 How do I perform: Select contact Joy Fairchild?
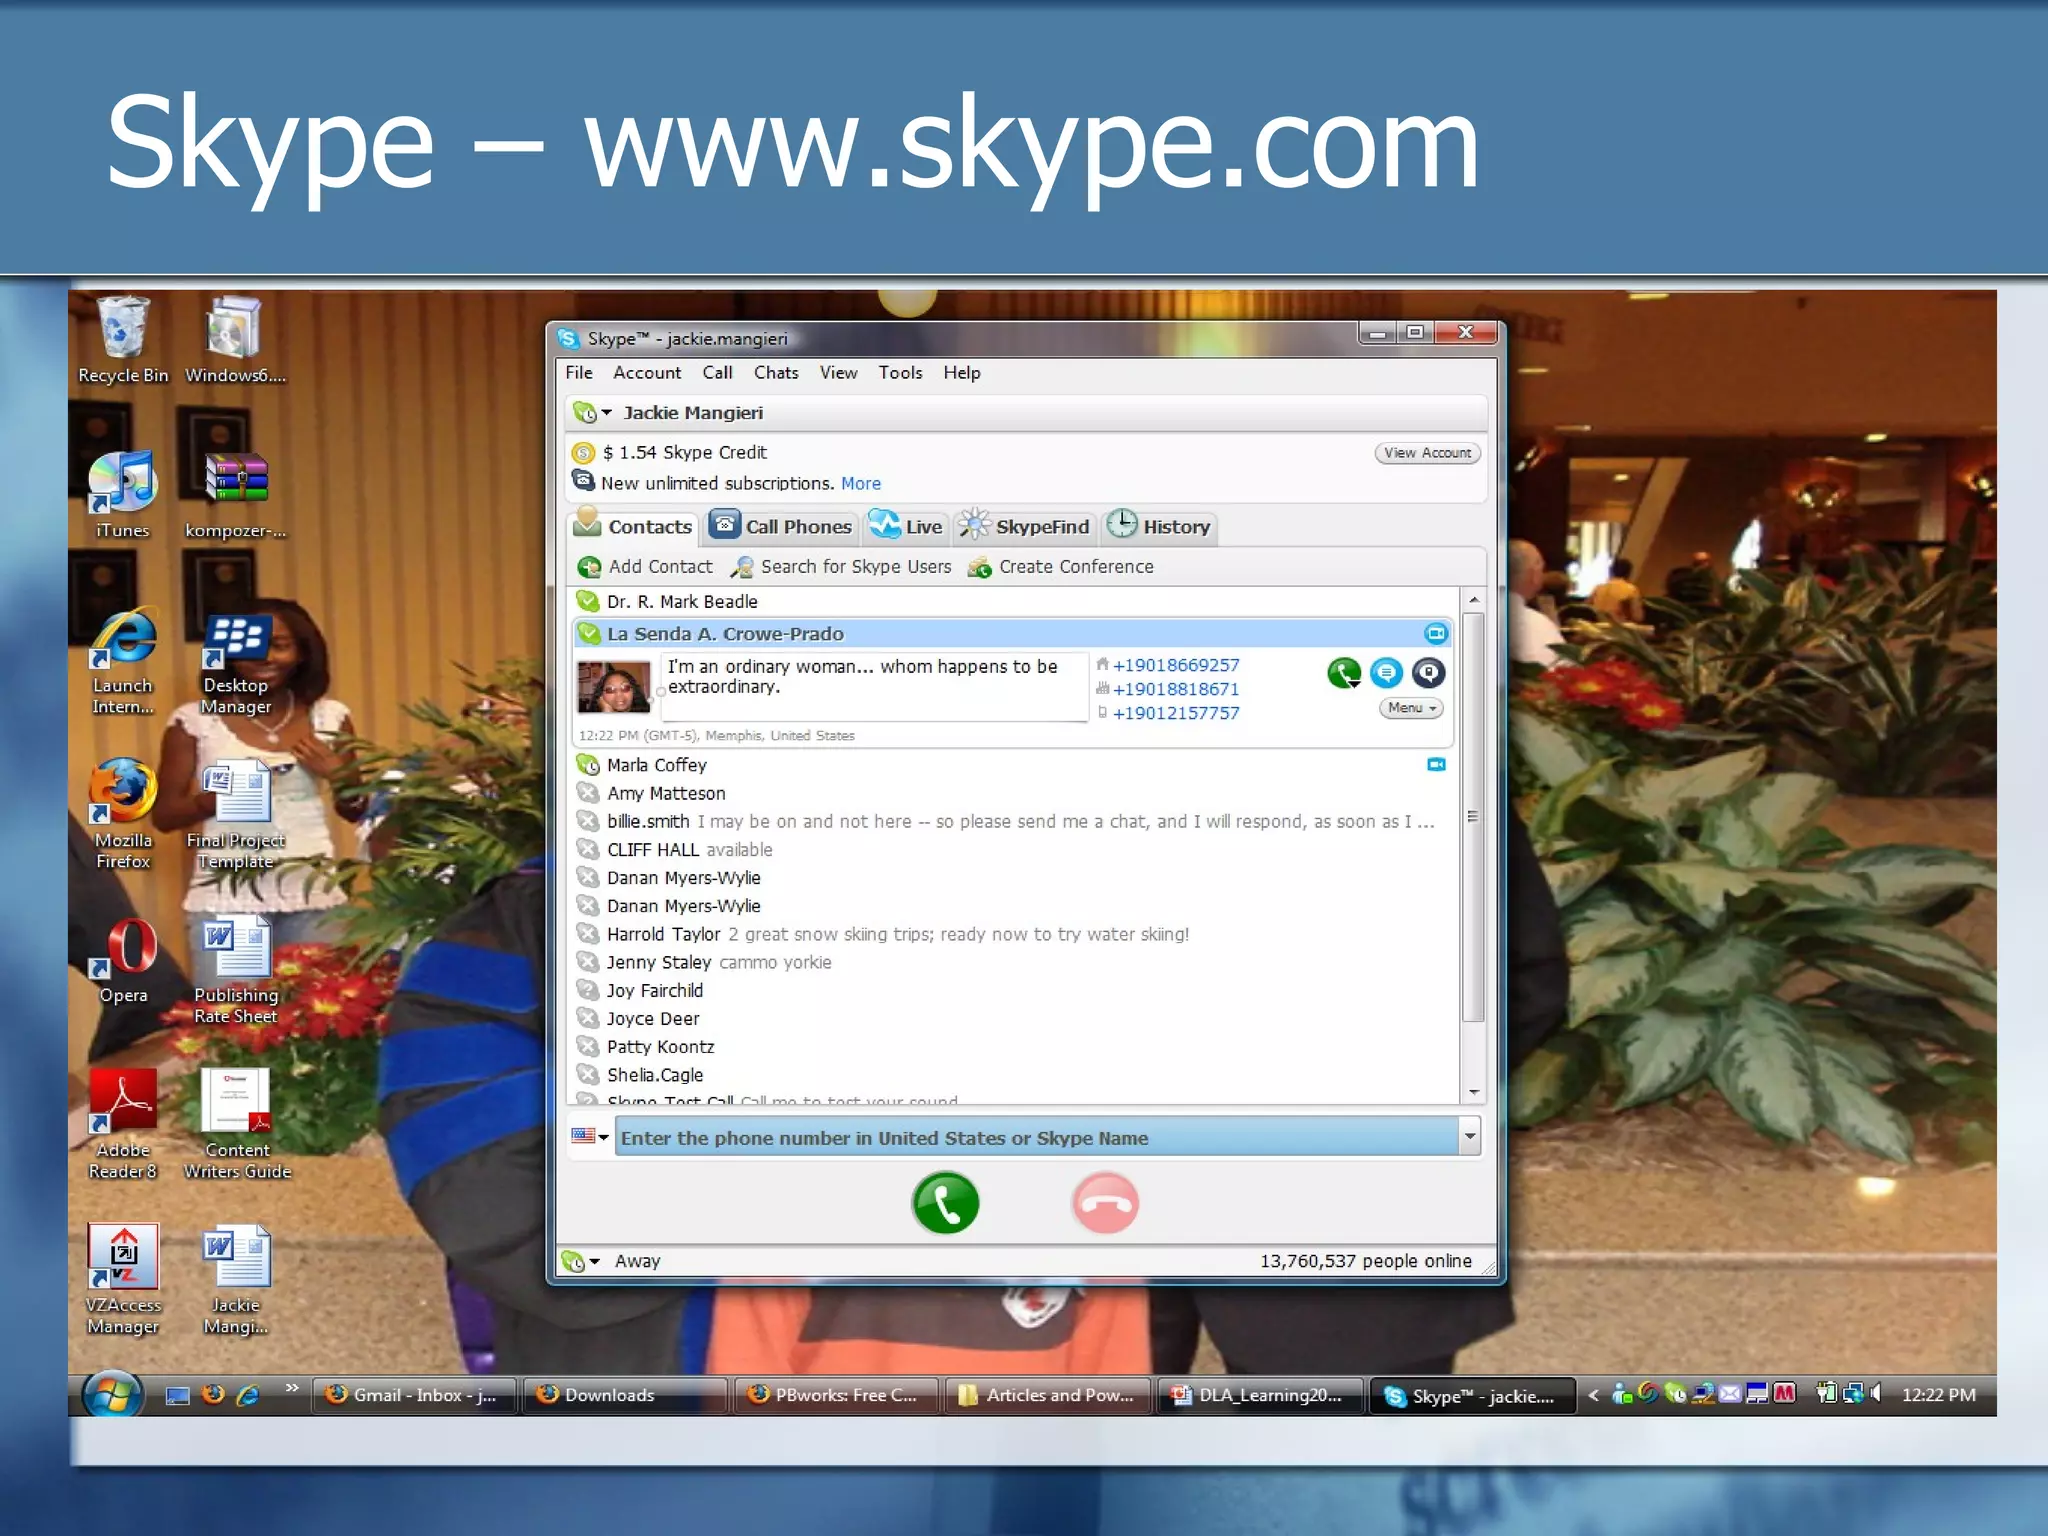point(1013,990)
